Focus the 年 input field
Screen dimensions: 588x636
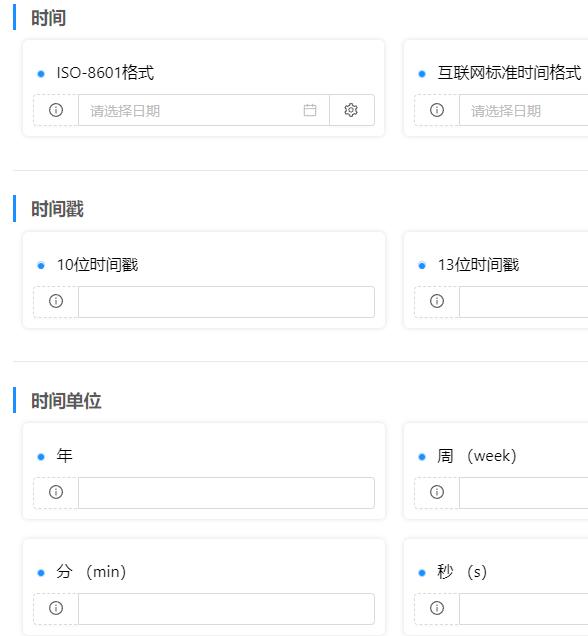226,493
